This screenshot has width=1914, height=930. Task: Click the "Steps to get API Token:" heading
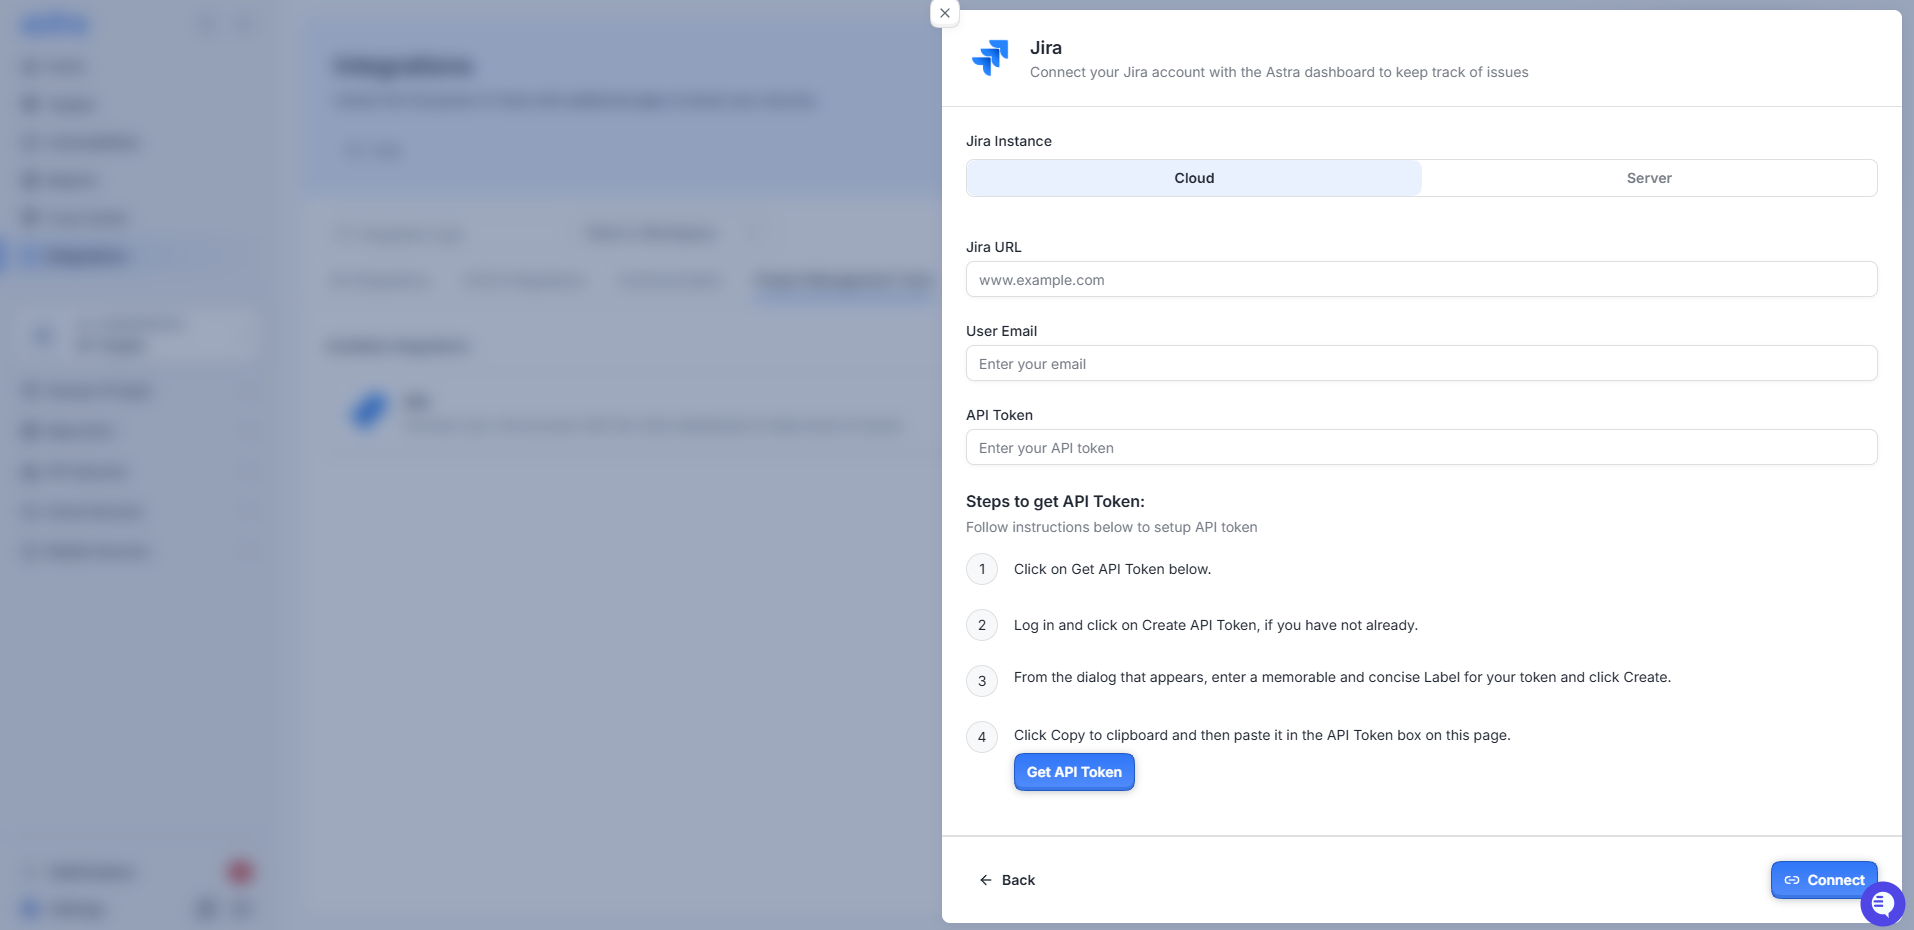tap(1055, 502)
